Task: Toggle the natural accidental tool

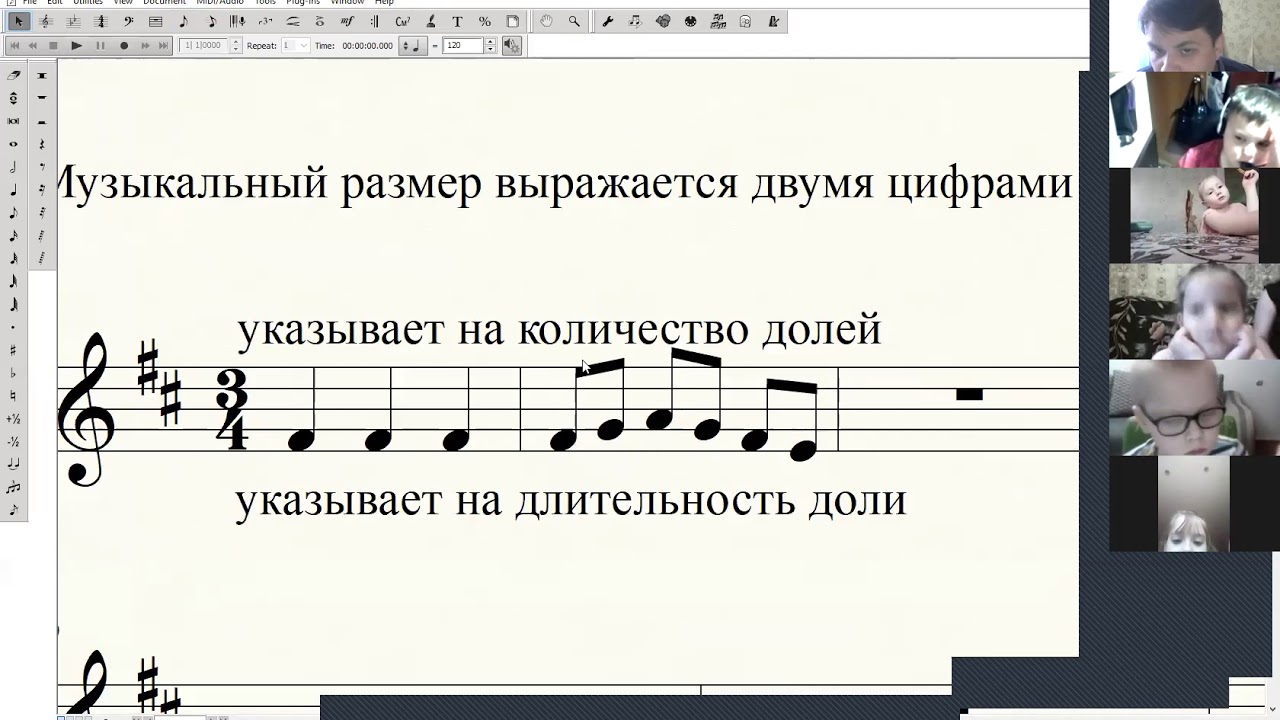Action: (x=14, y=396)
